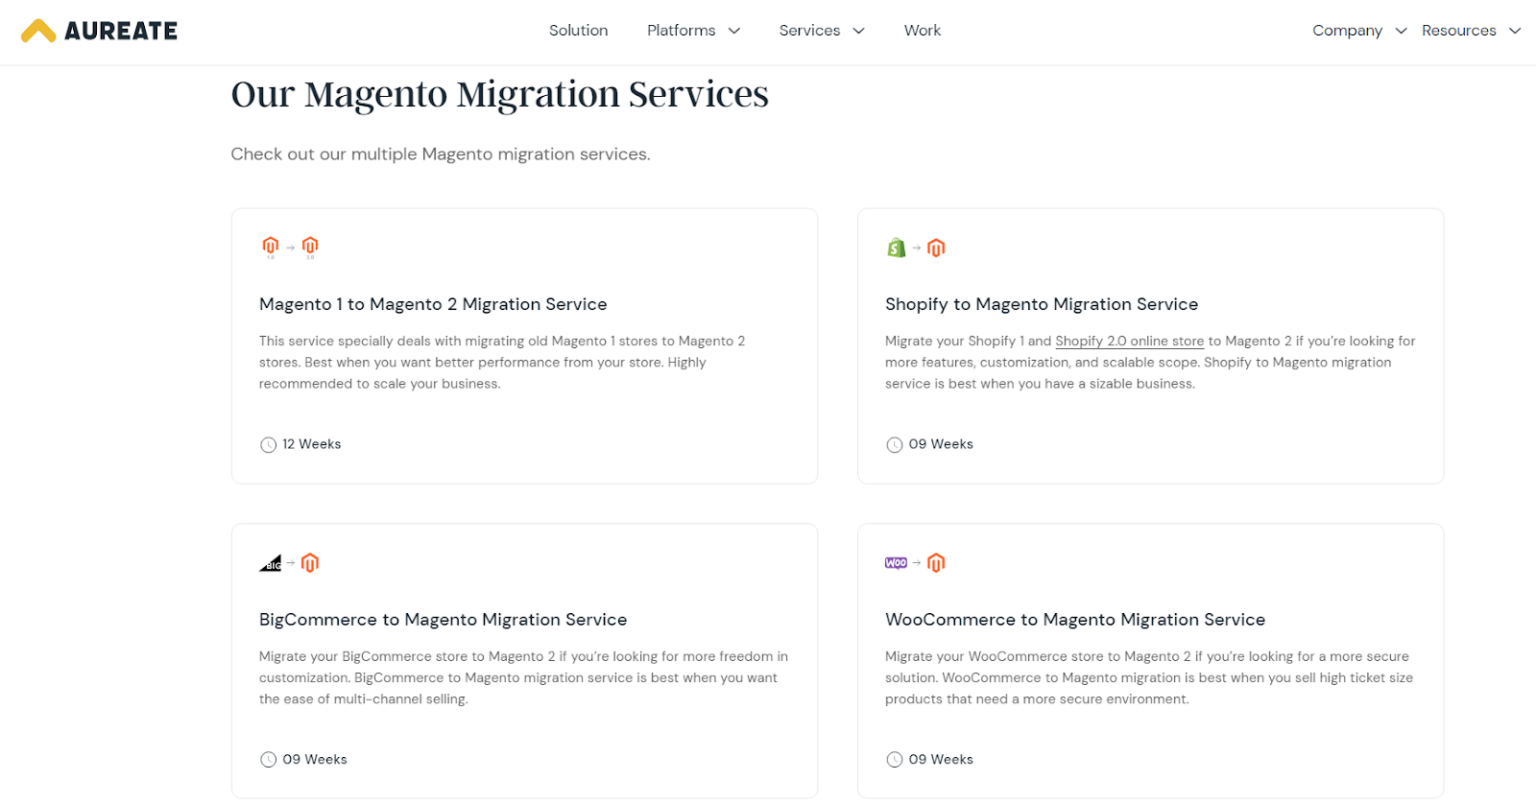Viewport: 1536px width, 804px height.
Task: Open the Work menu item
Action: click(922, 30)
